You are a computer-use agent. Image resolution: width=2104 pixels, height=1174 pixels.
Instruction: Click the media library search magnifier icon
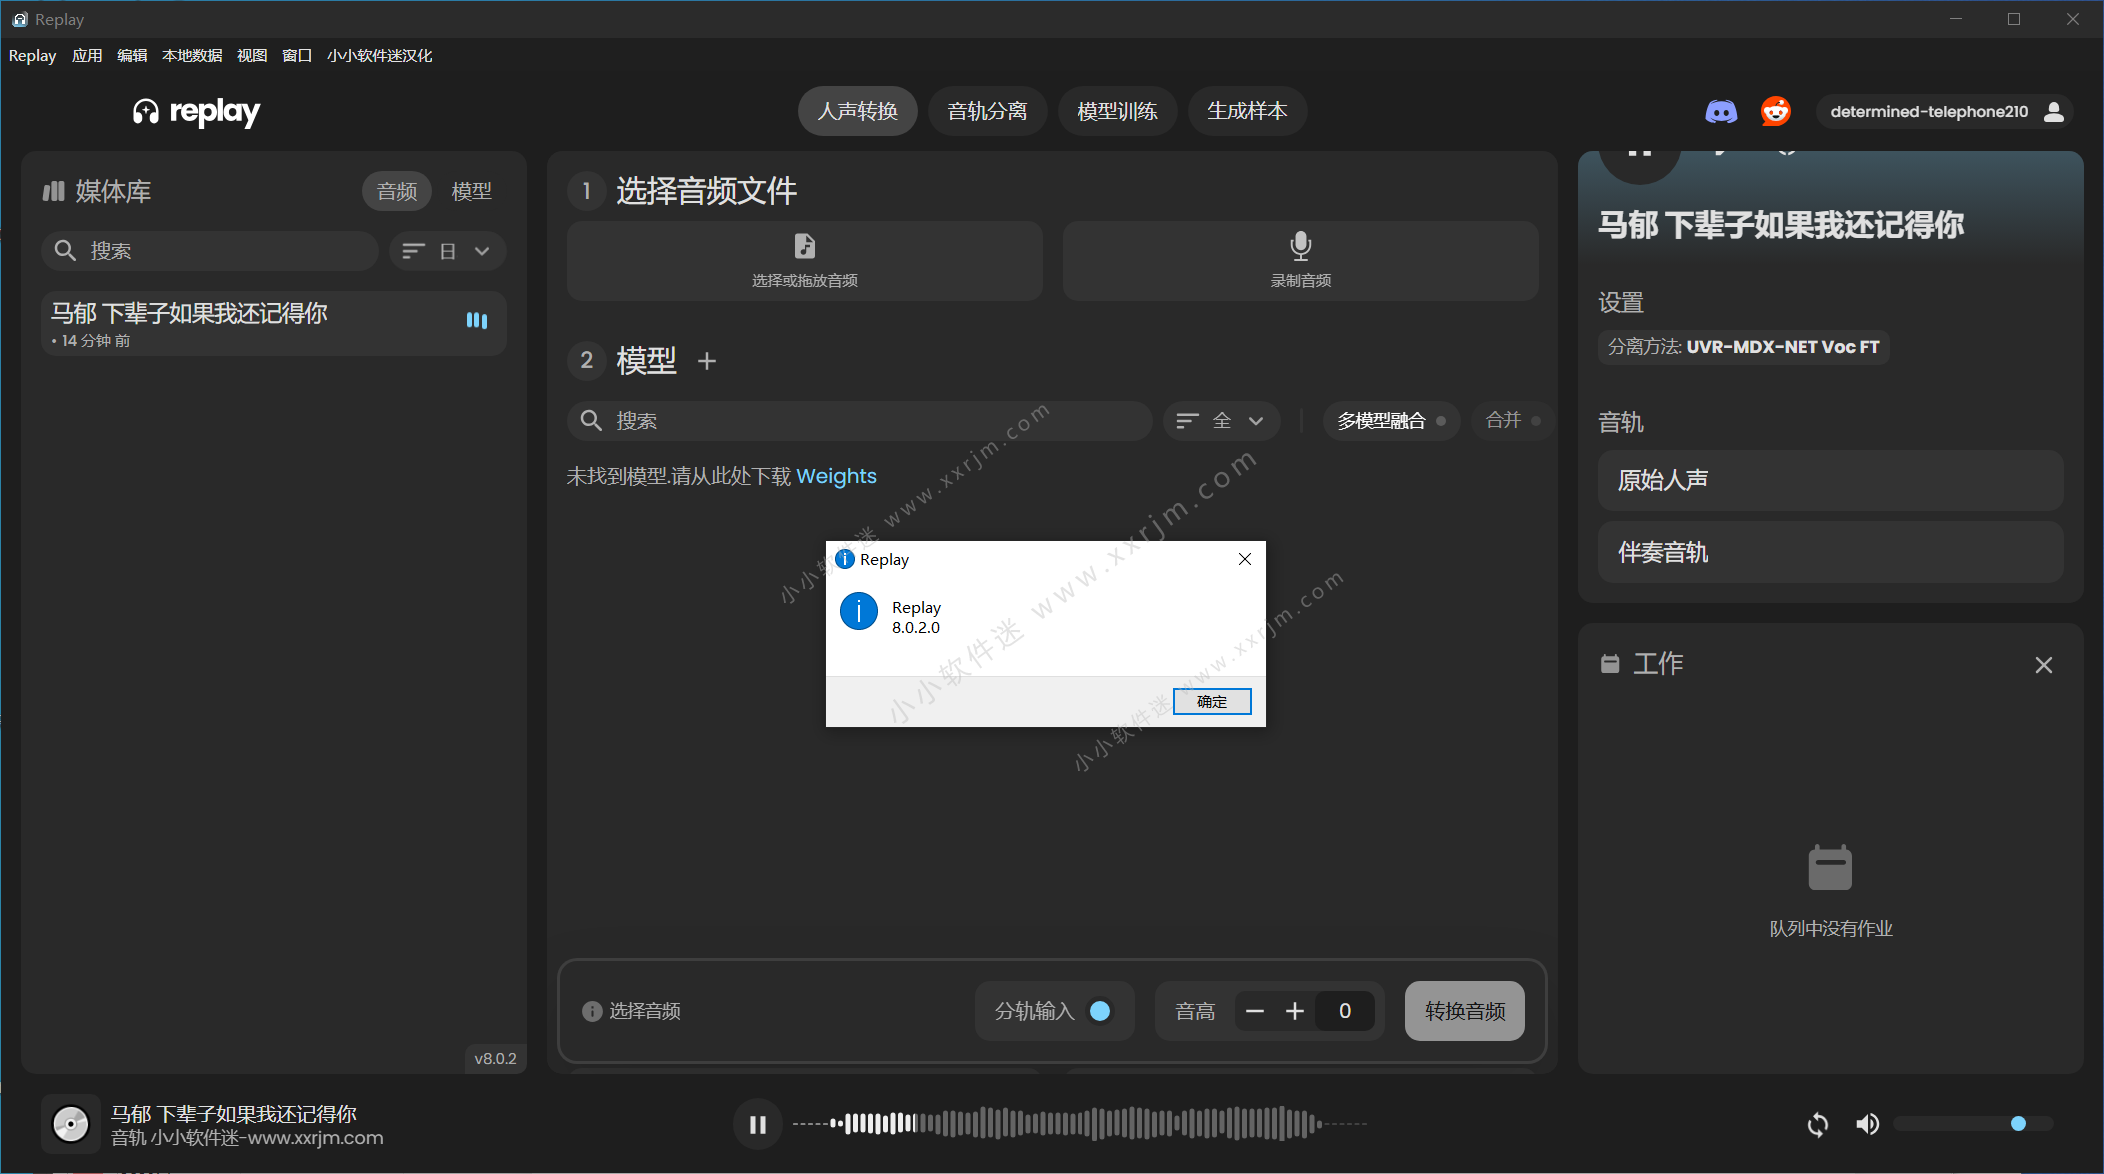pyautogui.click(x=65, y=250)
